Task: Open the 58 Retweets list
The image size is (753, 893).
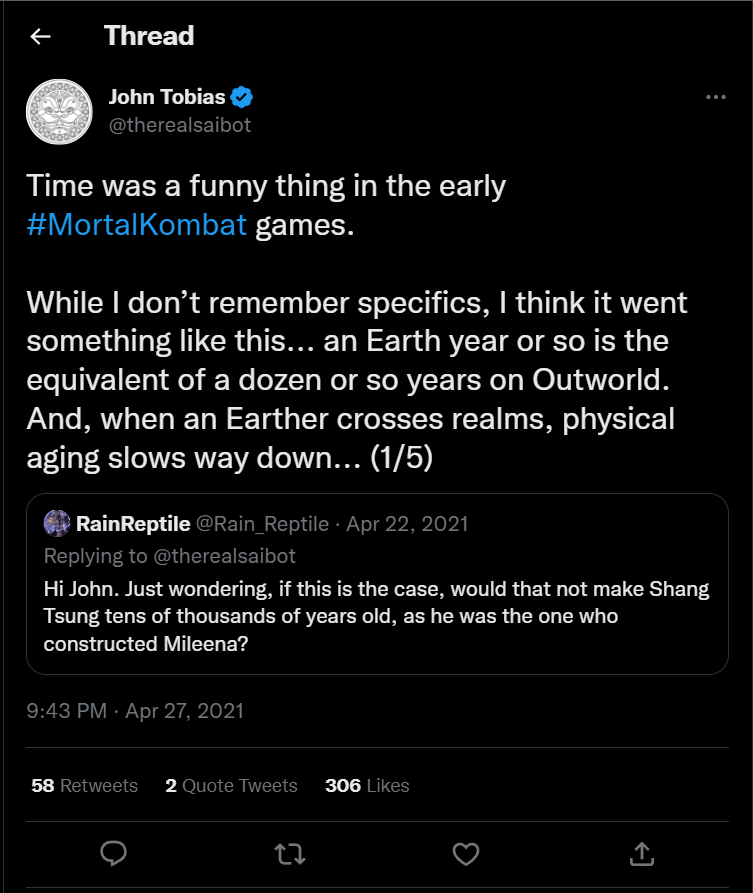Action: point(84,785)
